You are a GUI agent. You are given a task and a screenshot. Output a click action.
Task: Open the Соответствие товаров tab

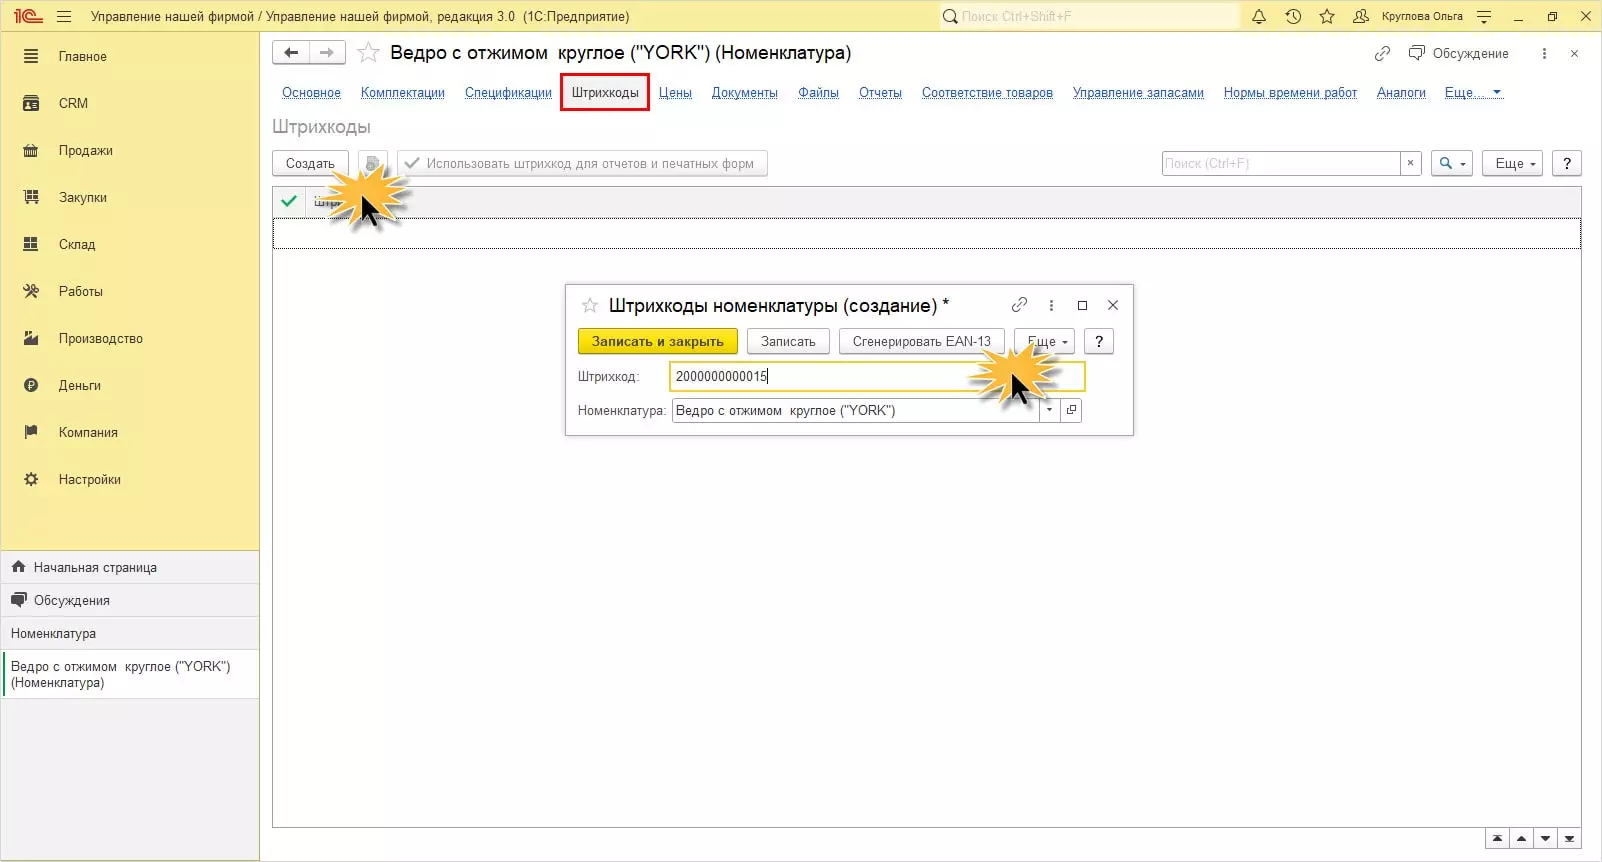click(987, 93)
